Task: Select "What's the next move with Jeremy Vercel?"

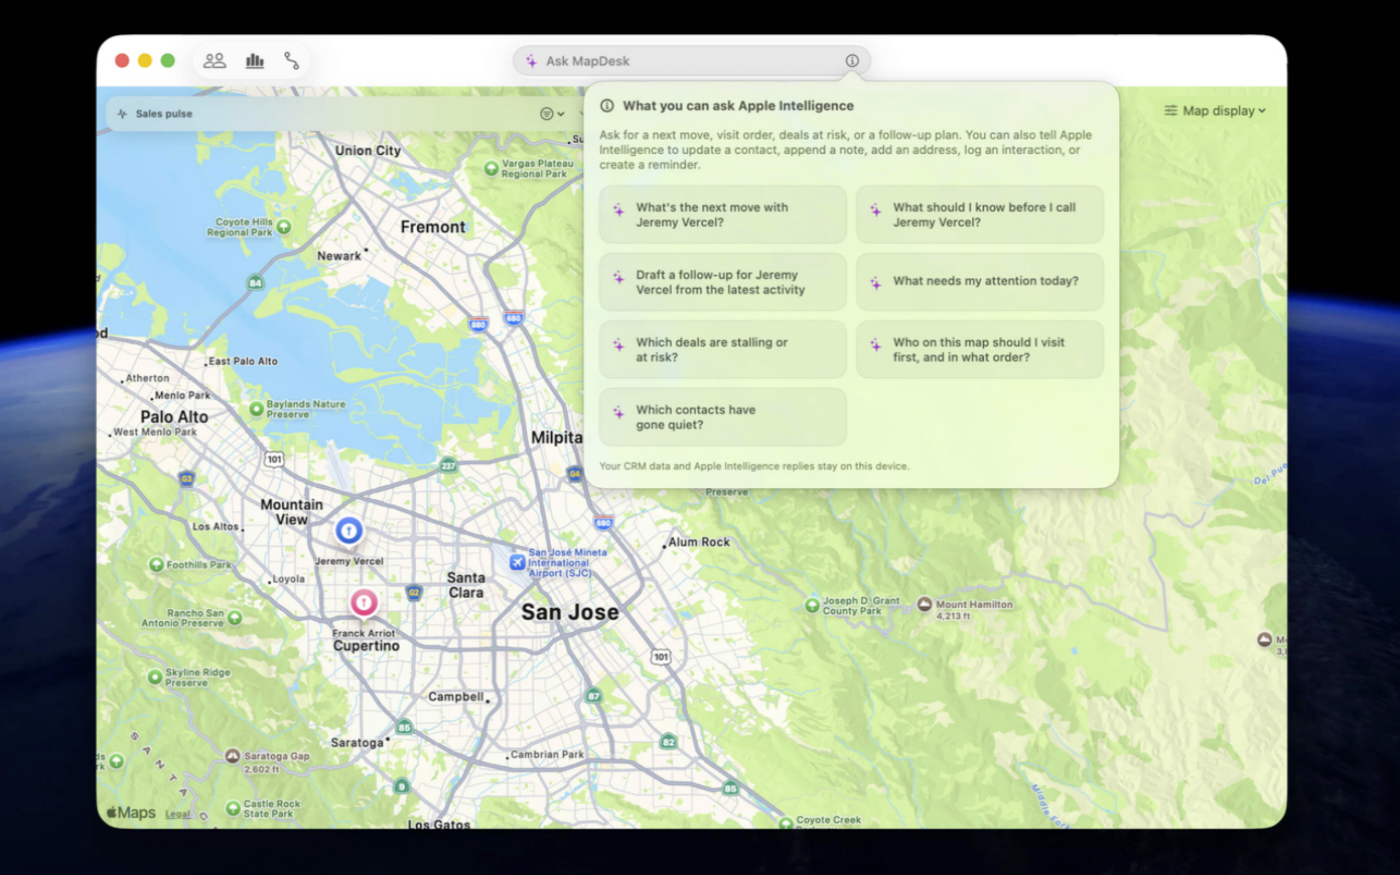Action: pyautogui.click(x=723, y=215)
